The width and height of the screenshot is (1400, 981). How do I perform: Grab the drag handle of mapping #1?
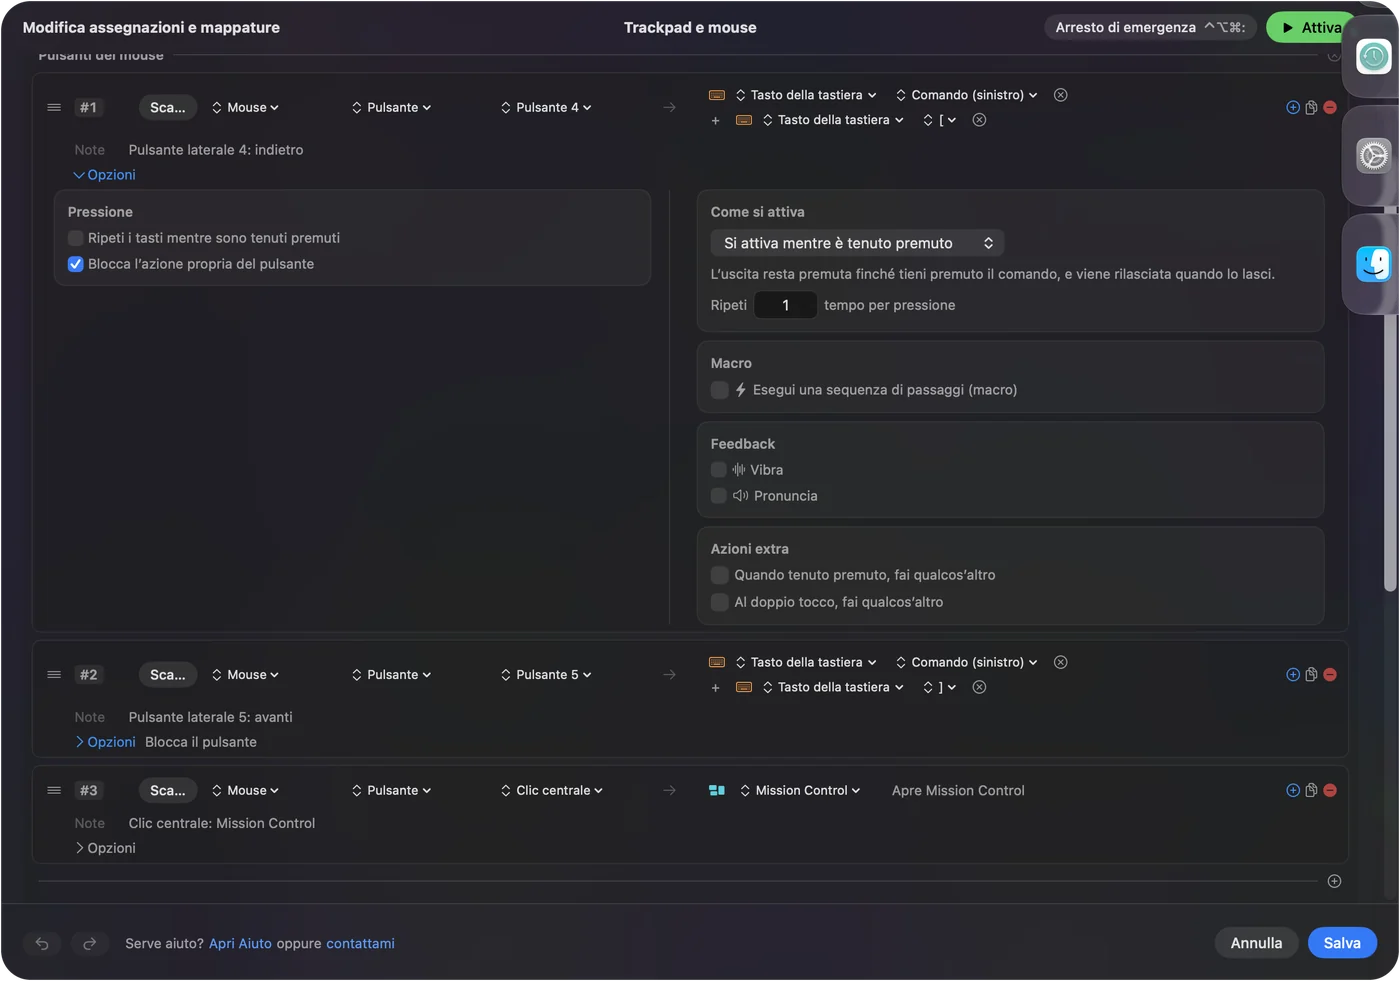[x=54, y=107]
